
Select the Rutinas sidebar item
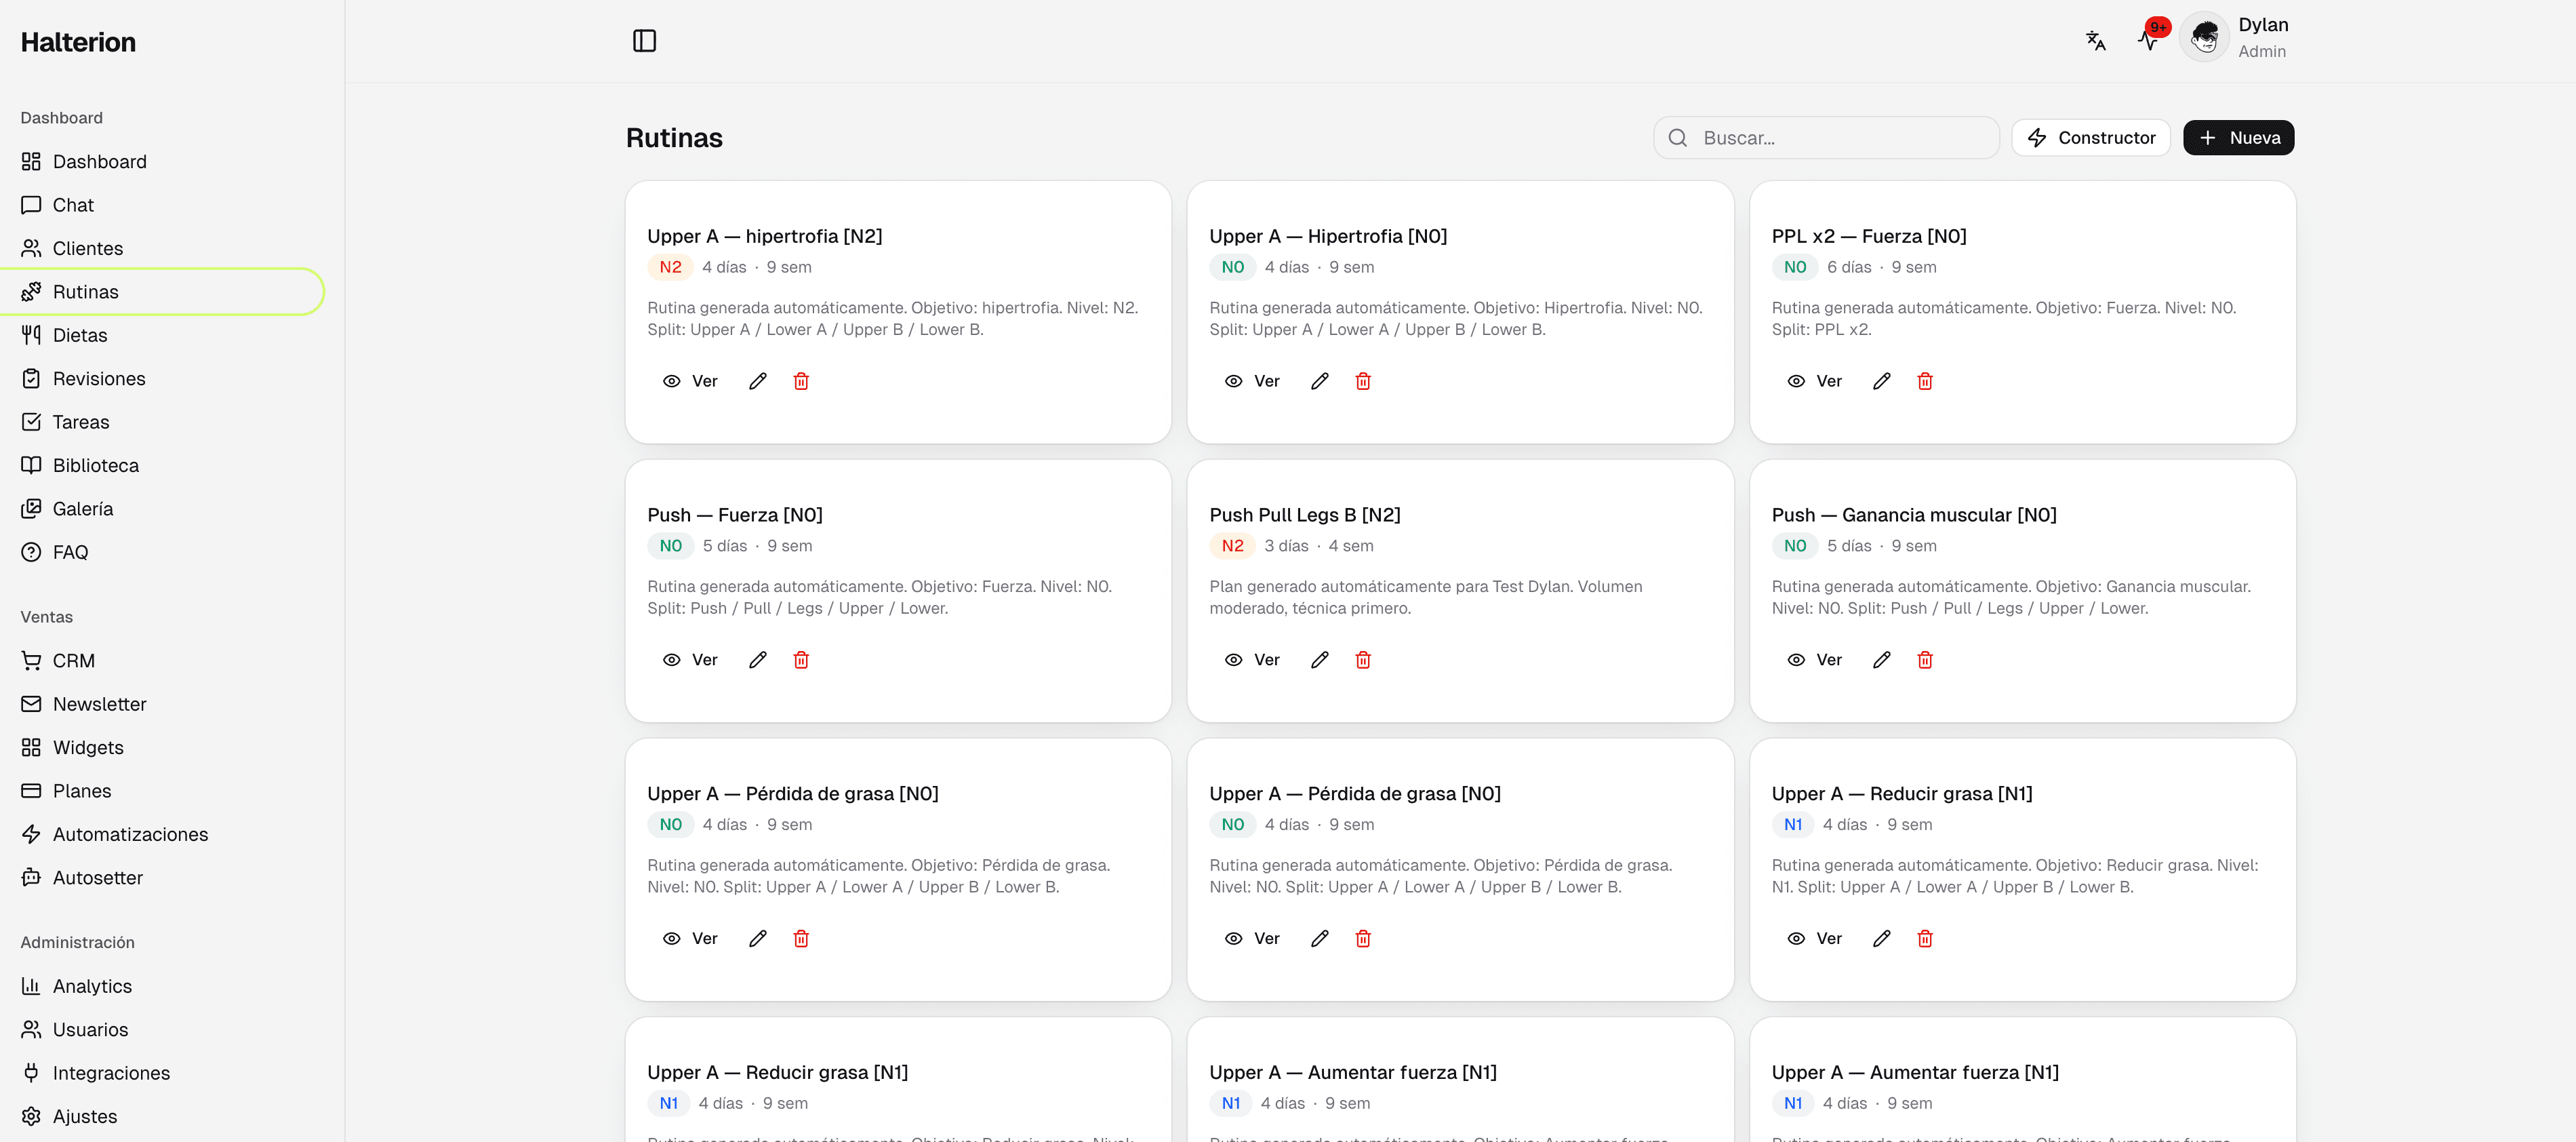[x=162, y=292]
